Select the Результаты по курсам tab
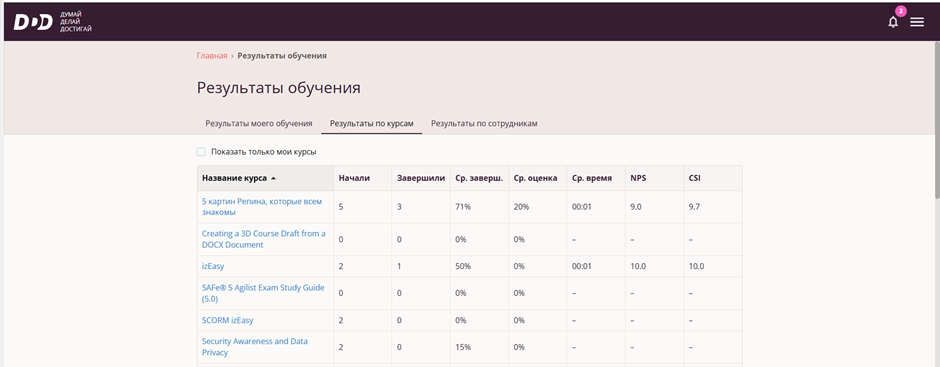The height and width of the screenshot is (367, 940). point(372,124)
